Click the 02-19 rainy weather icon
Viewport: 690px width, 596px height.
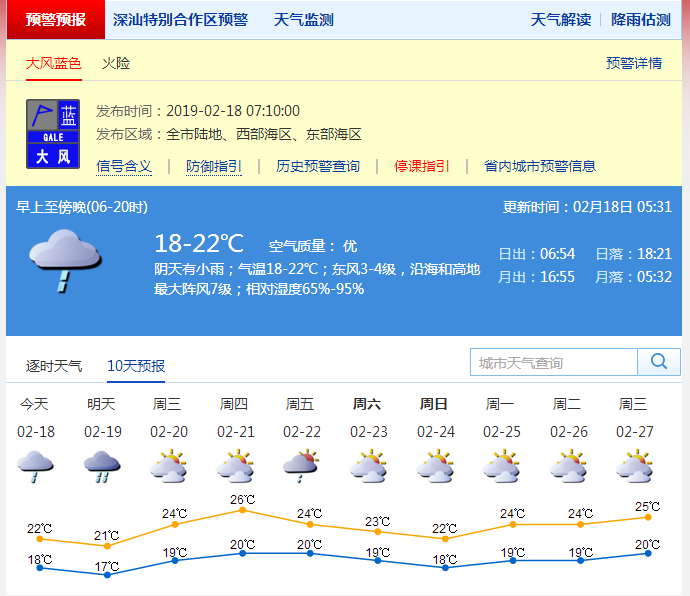[101, 466]
